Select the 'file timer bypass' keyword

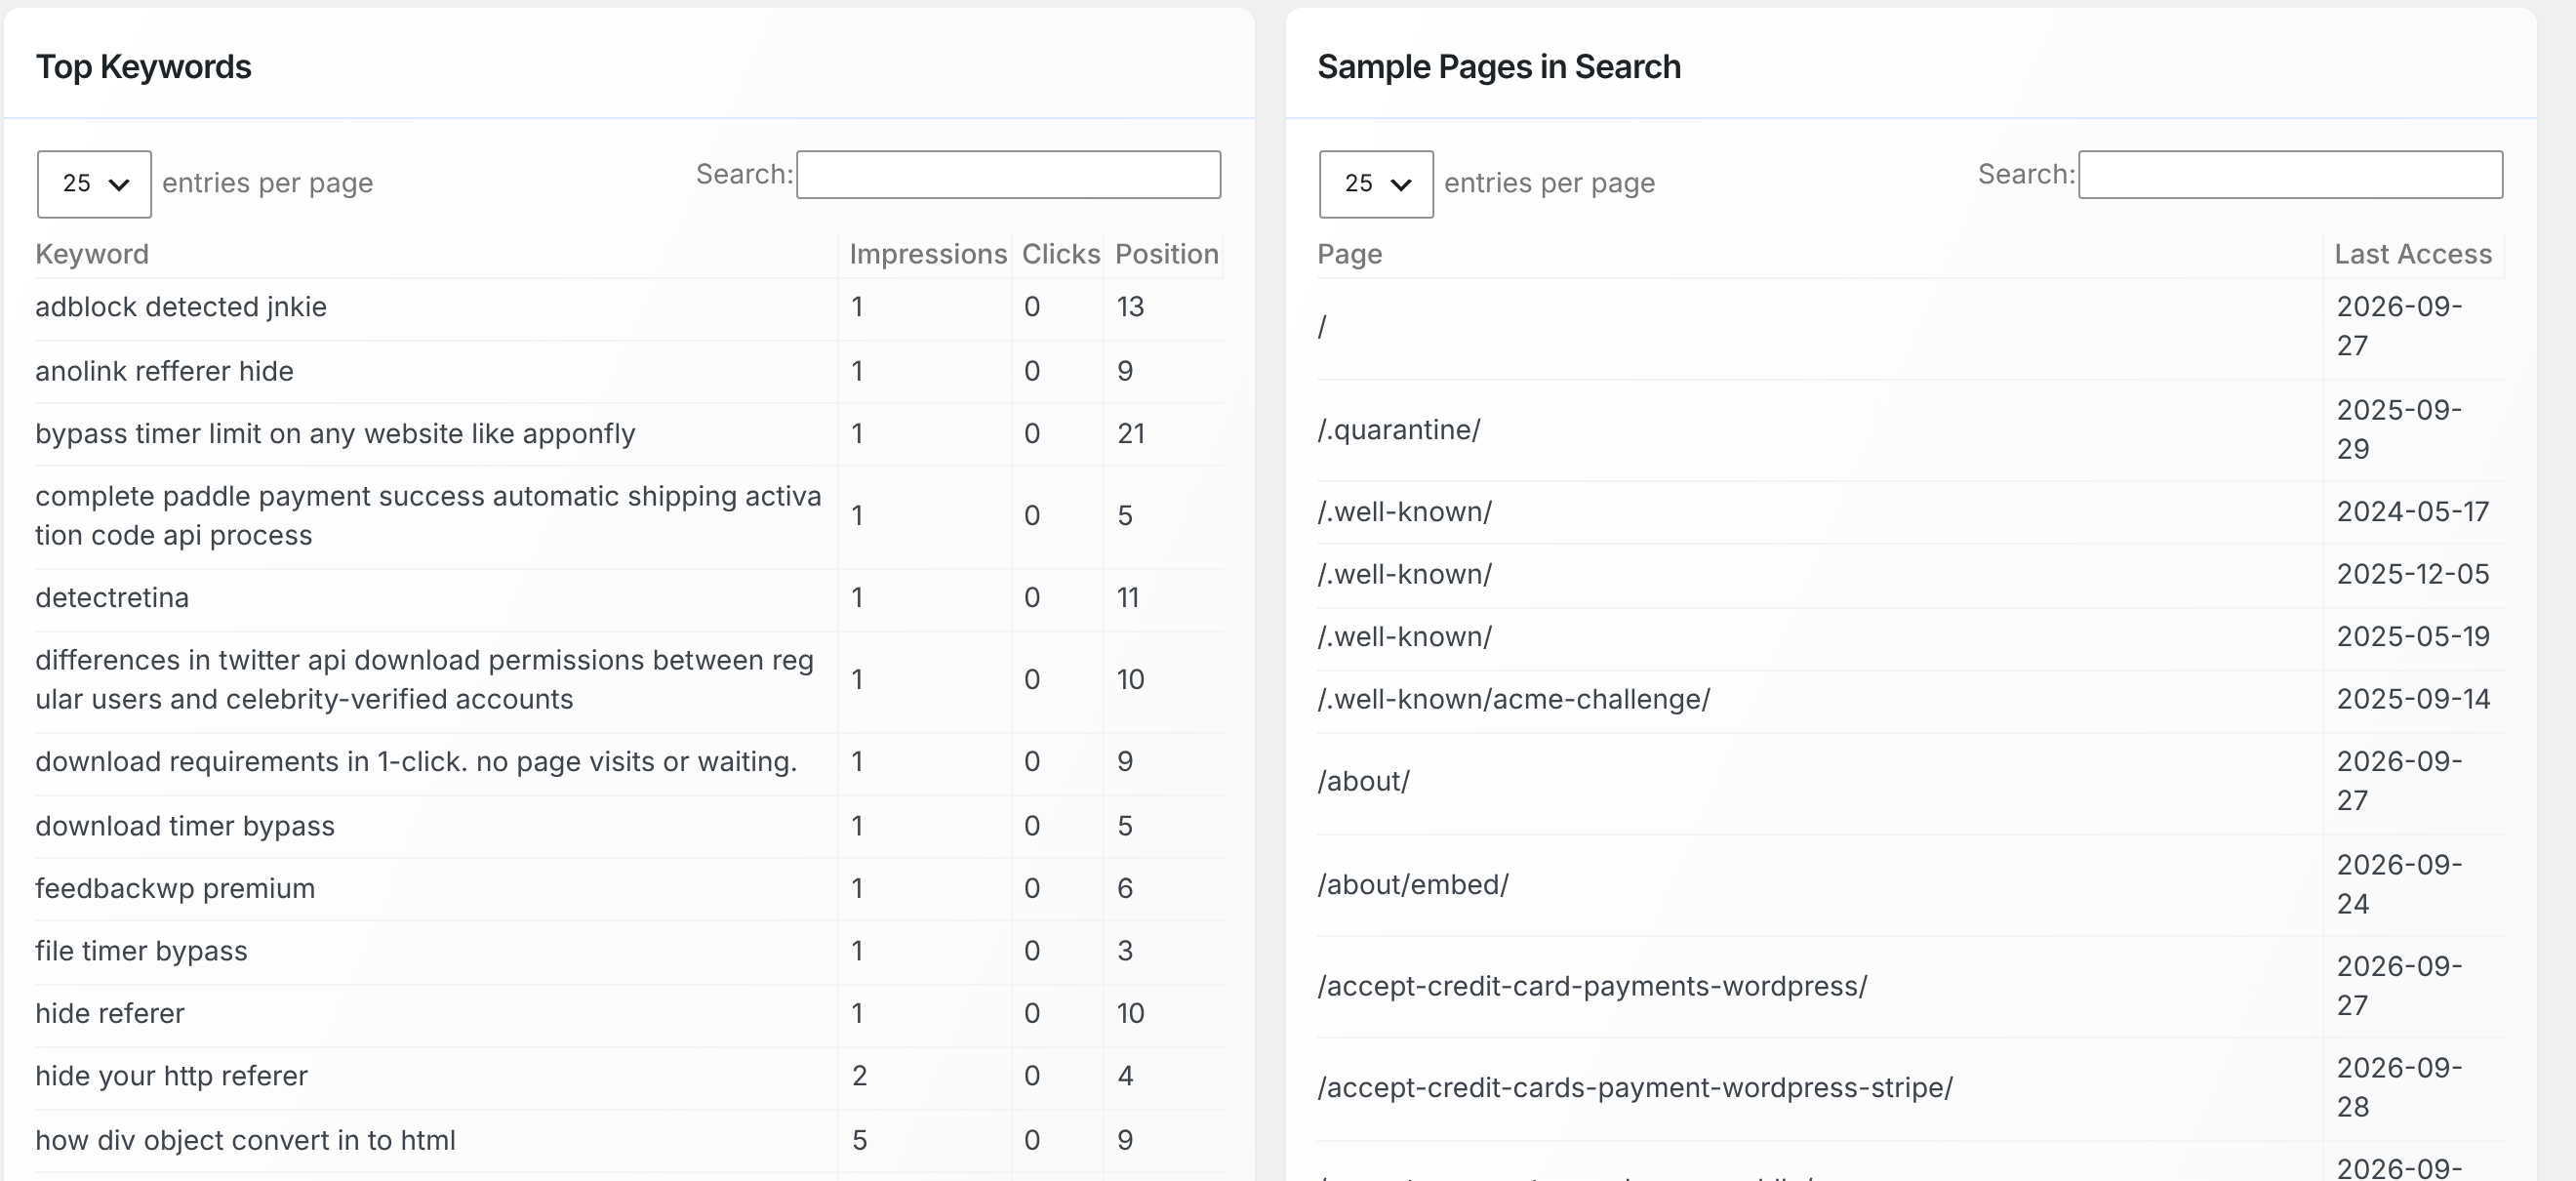(x=141, y=951)
